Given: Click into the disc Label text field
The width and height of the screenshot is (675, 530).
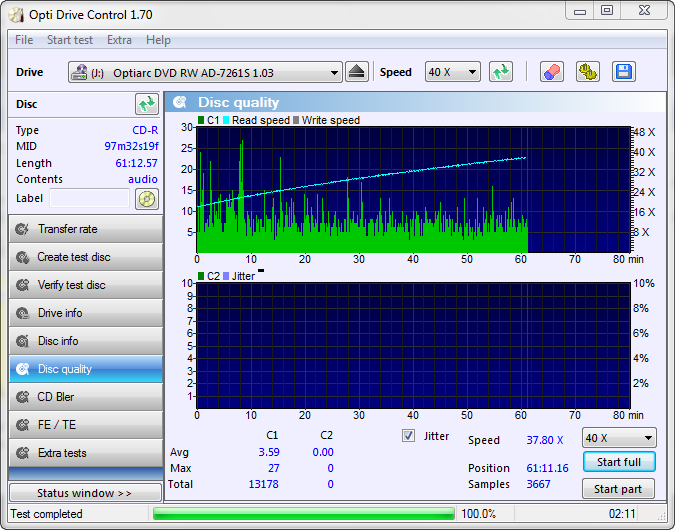Looking at the screenshot, I should 90,198.
